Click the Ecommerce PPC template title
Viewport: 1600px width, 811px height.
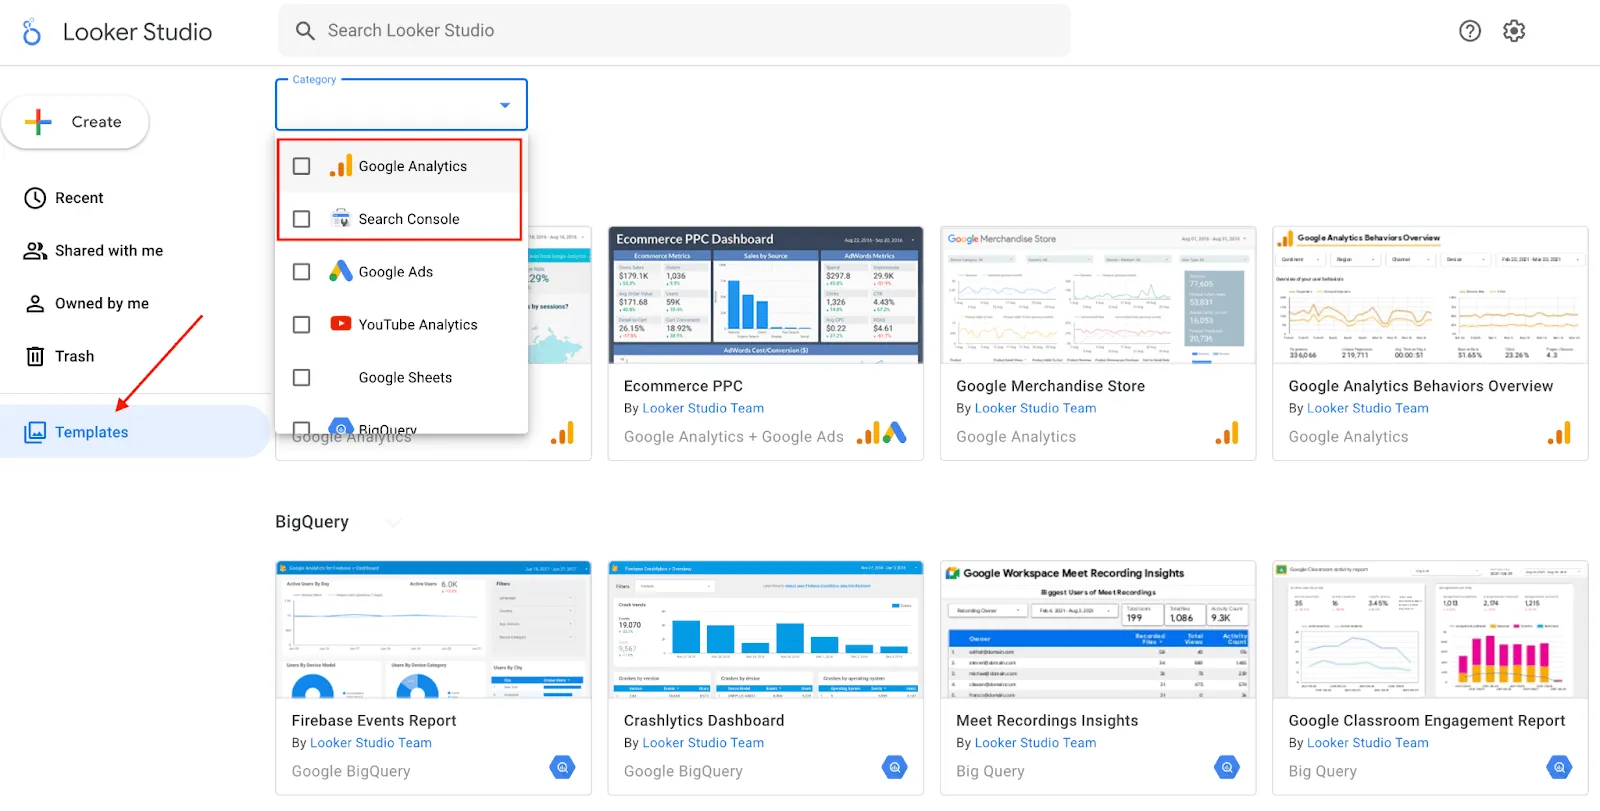[x=683, y=386]
